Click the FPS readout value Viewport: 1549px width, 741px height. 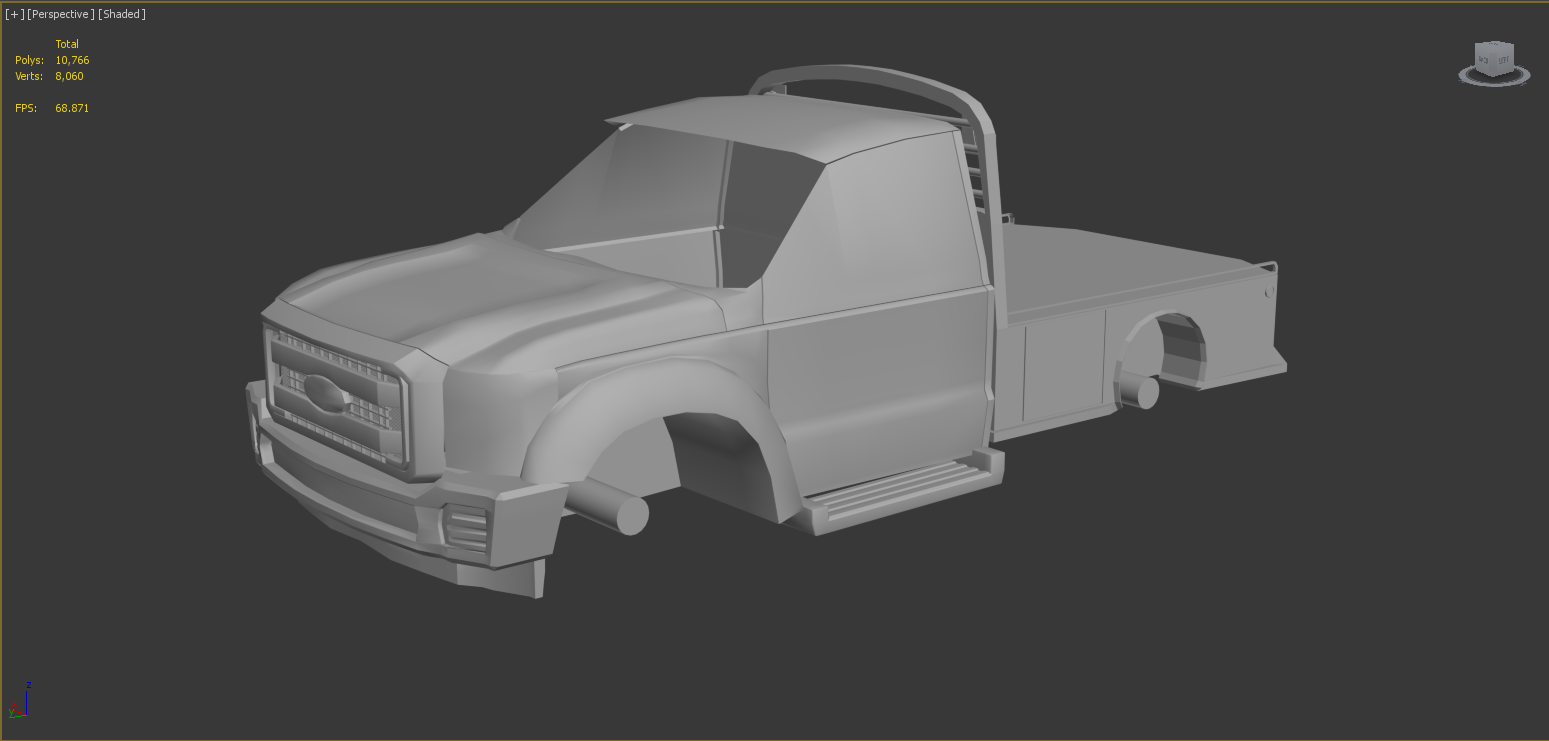click(x=71, y=108)
